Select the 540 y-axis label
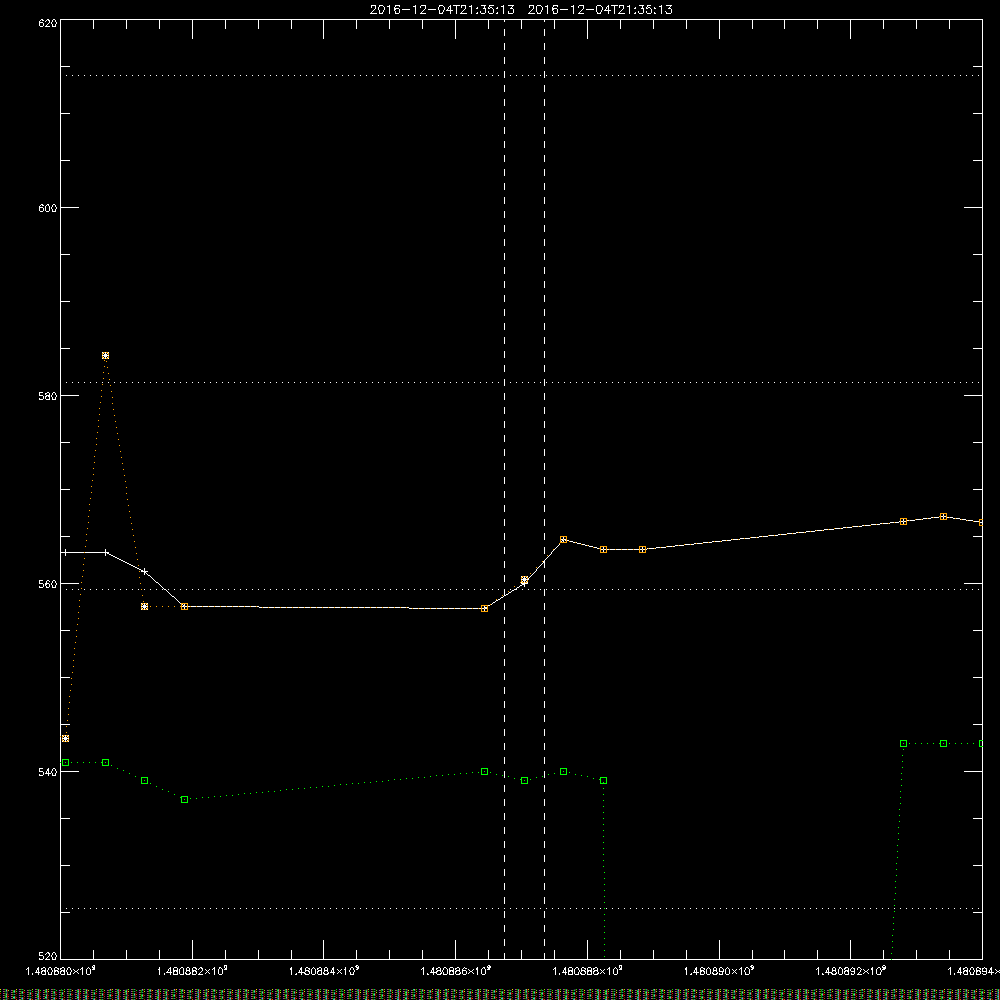This screenshot has height=1000, width=1000. (x=48, y=772)
